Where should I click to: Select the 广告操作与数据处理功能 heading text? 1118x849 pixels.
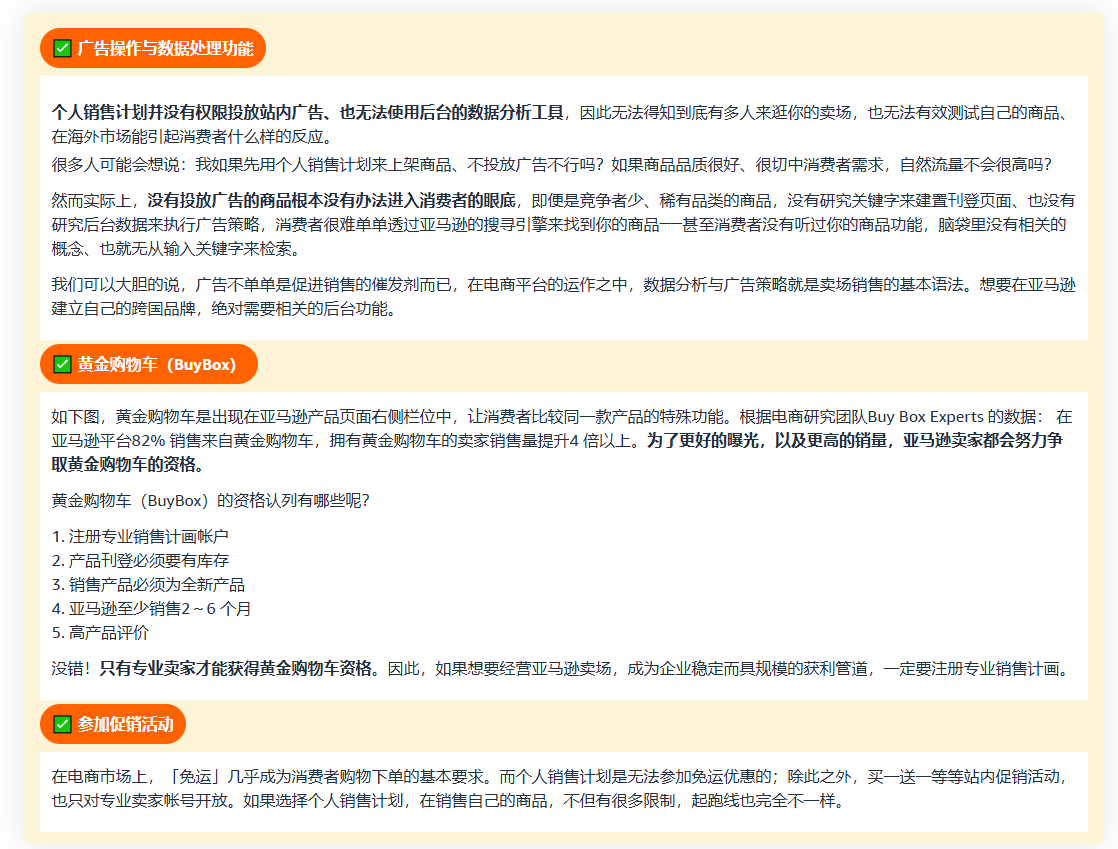165,48
